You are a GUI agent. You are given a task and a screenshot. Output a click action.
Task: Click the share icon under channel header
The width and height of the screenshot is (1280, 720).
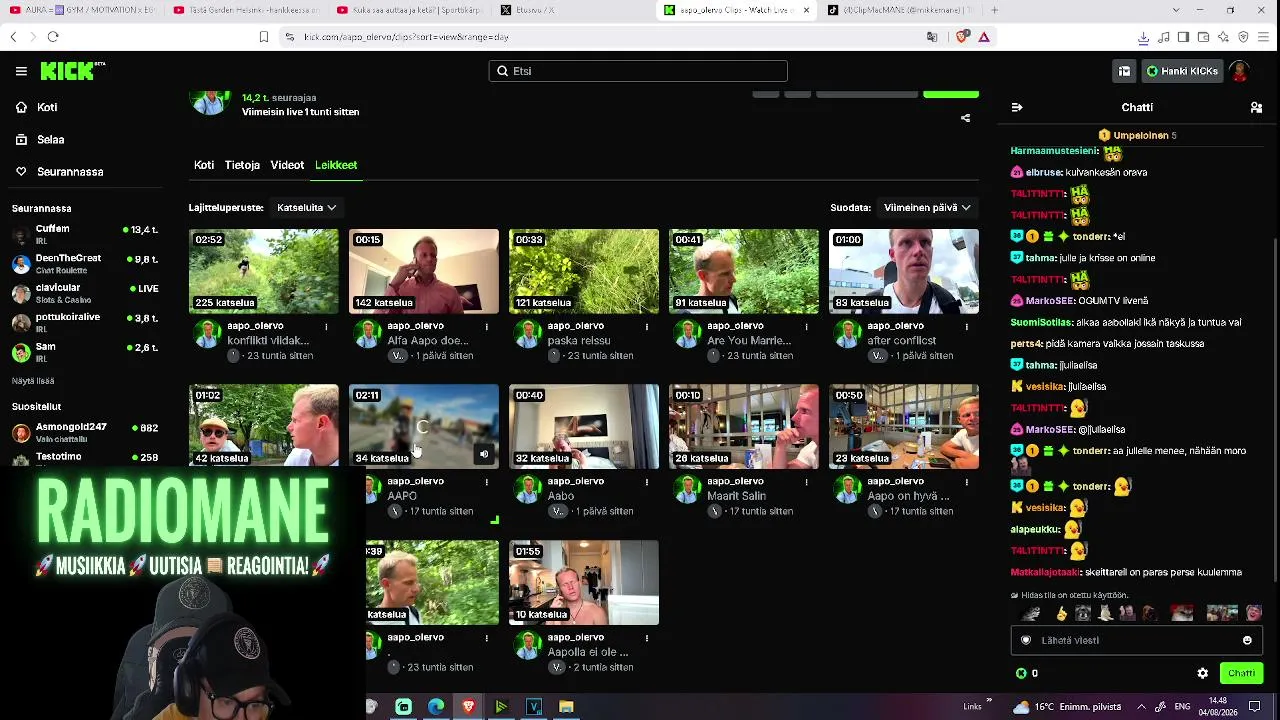965,118
